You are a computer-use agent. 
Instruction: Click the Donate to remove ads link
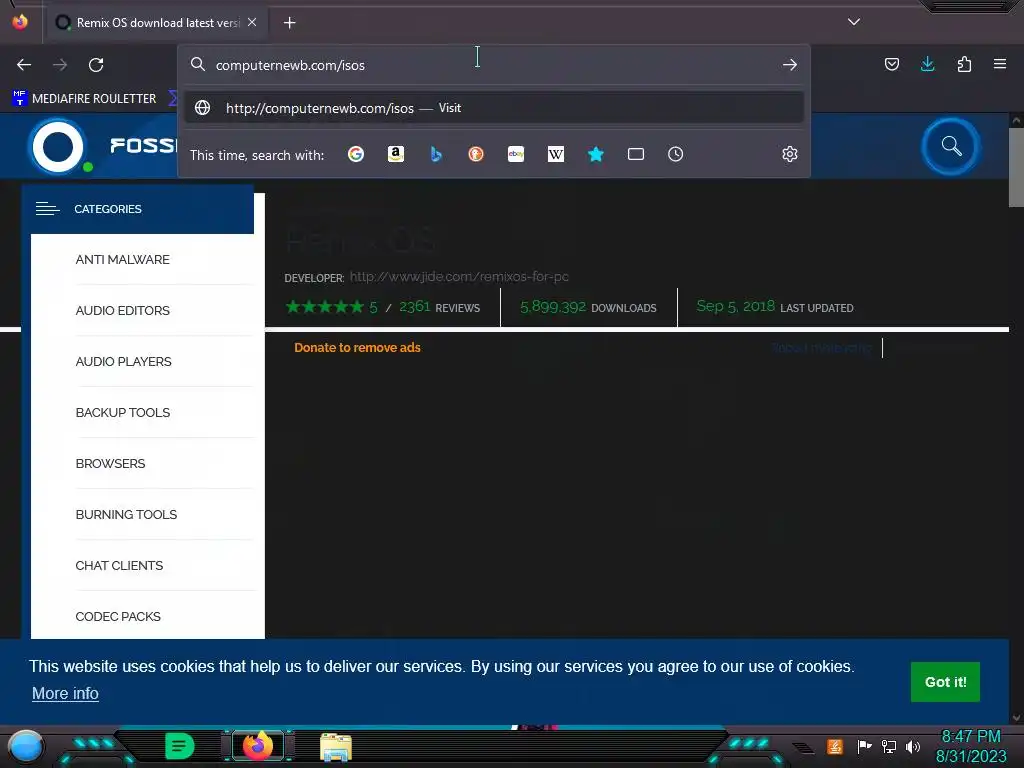(357, 347)
